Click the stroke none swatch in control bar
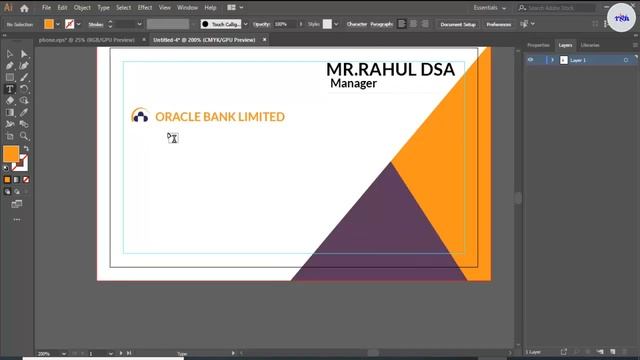Viewport: 640px width, 360px height. pos(70,24)
